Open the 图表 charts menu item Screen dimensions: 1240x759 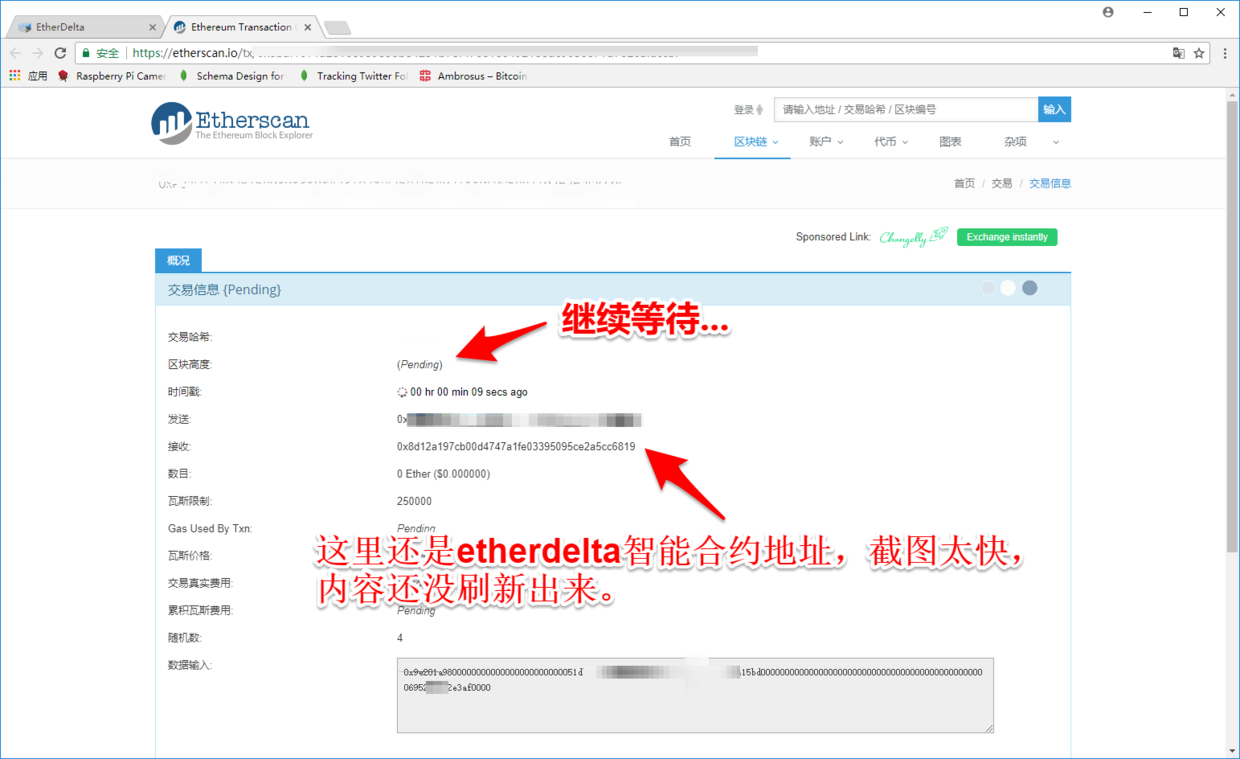pyautogui.click(x=950, y=142)
